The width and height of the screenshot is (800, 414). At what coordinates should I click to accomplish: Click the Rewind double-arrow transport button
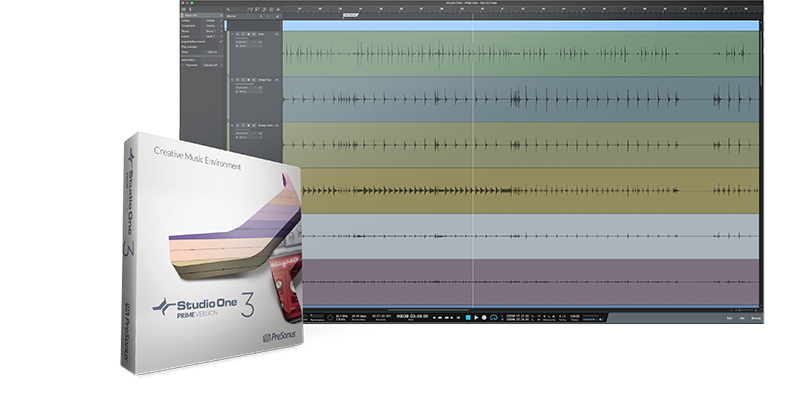coord(440,318)
